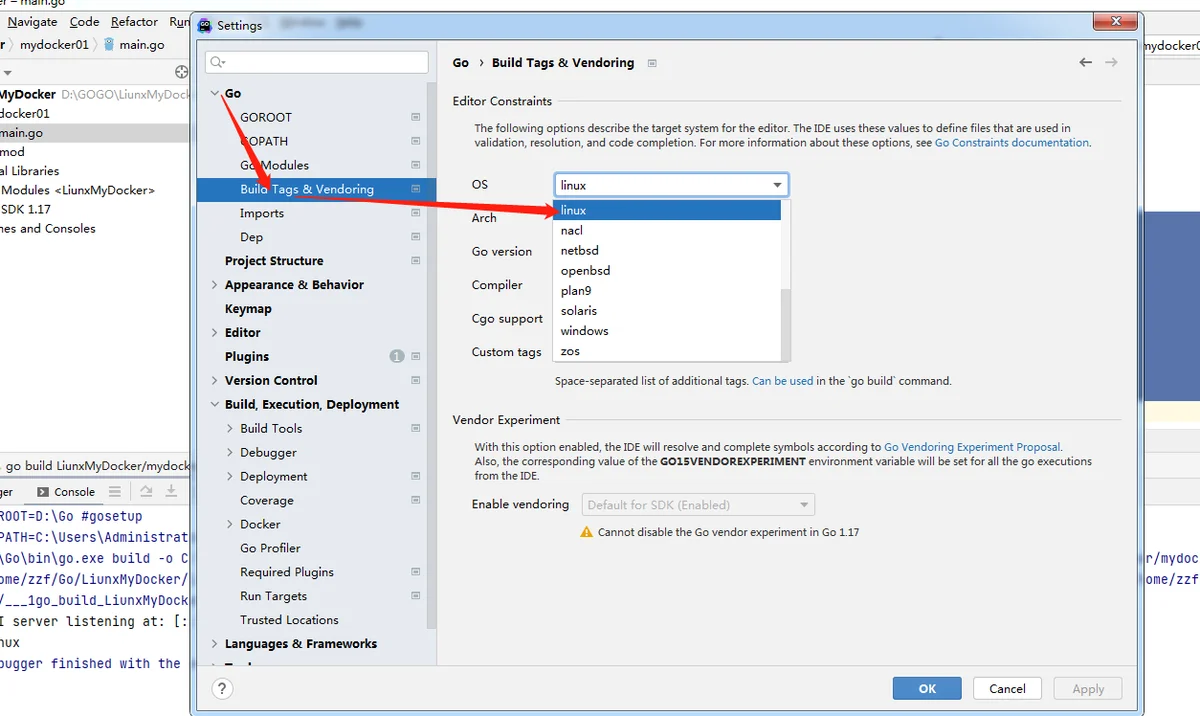Collapse the Build, Execution, Deployment section
This screenshot has width=1200, height=716.
pos(214,405)
